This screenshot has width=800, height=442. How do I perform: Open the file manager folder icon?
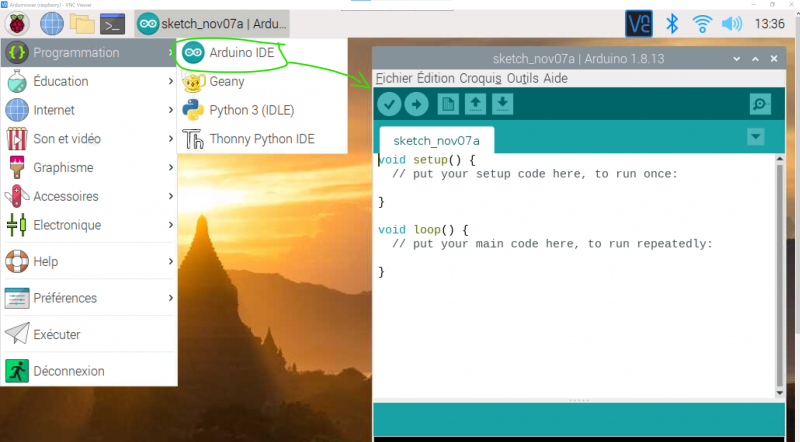[82, 24]
